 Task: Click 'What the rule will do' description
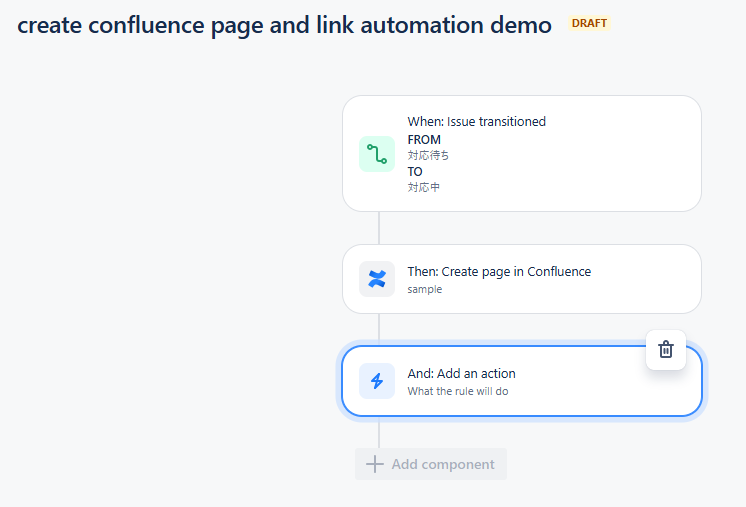click(x=458, y=391)
